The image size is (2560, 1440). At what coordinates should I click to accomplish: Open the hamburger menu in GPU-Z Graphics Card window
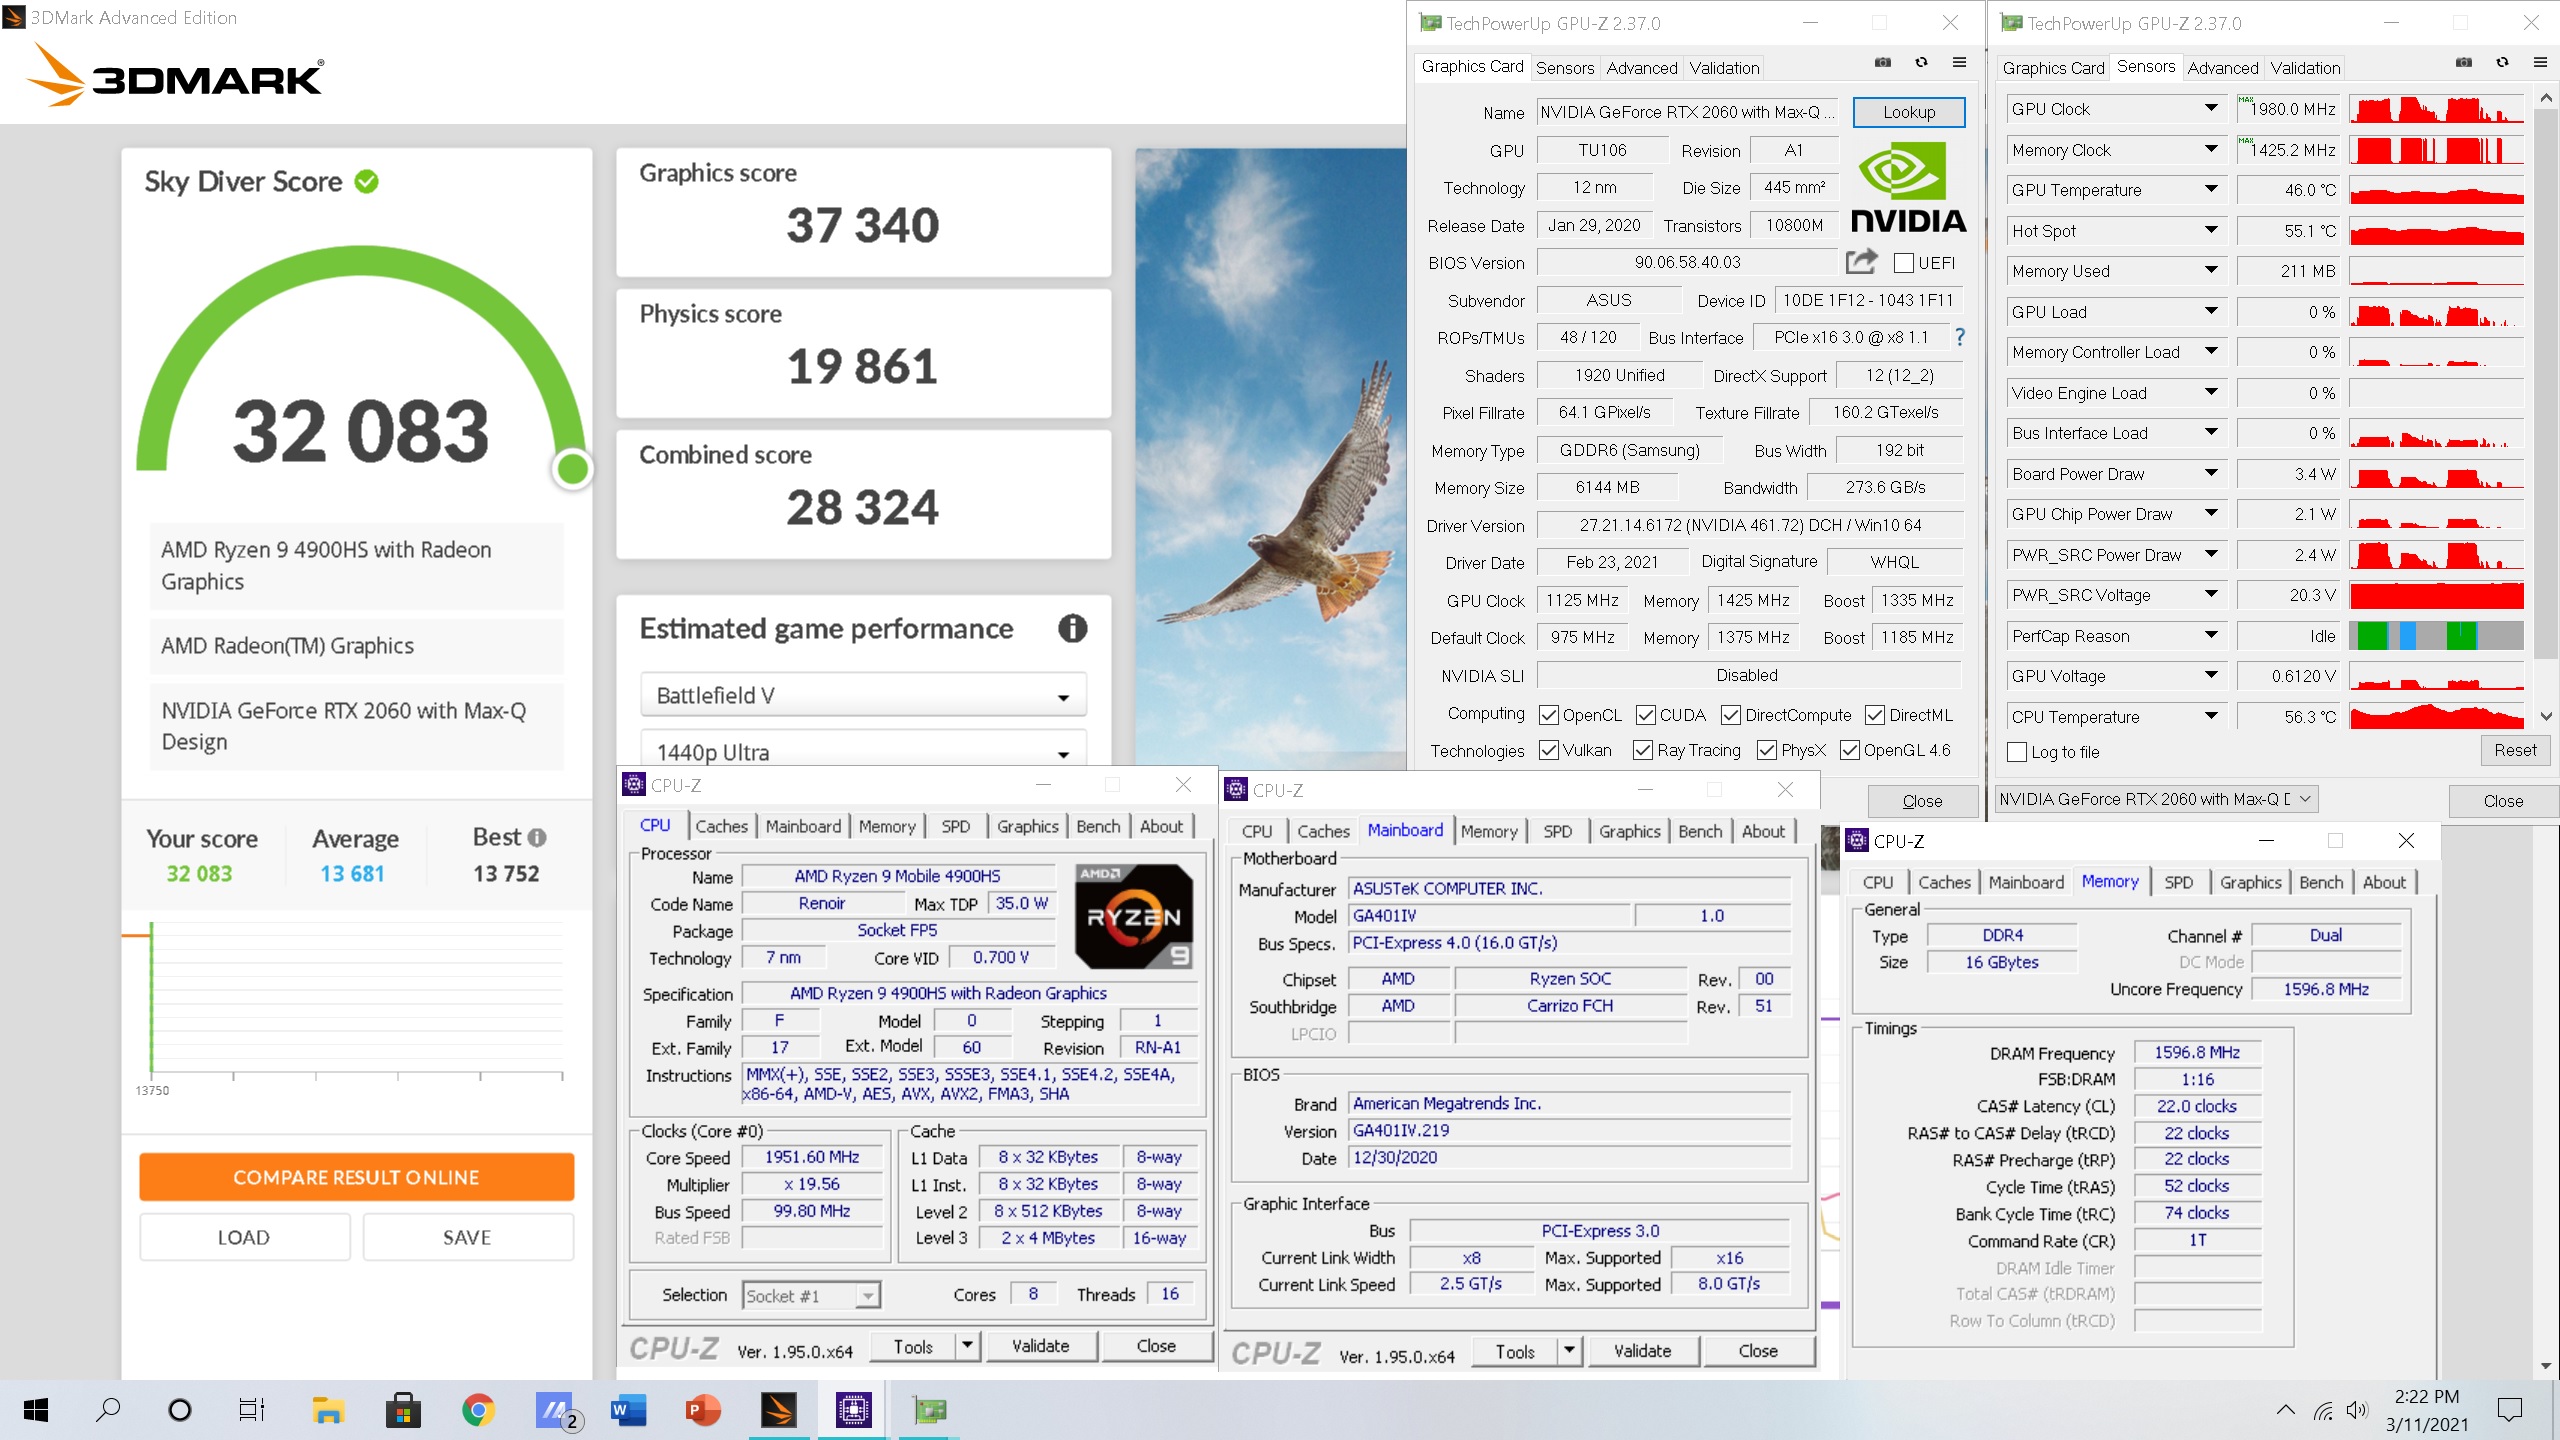[1959, 62]
